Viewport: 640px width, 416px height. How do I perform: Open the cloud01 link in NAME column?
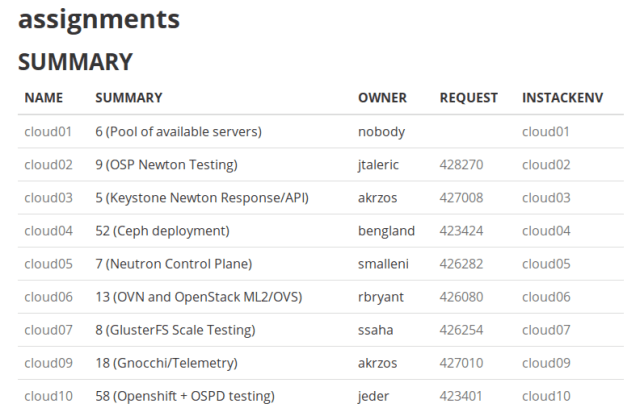[x=48, y=131]
